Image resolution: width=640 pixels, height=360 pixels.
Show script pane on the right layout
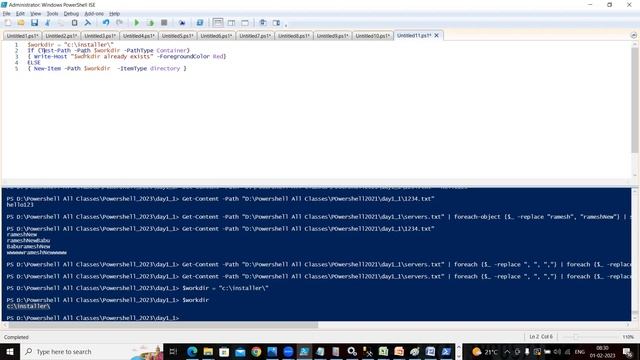pos(231,23)
